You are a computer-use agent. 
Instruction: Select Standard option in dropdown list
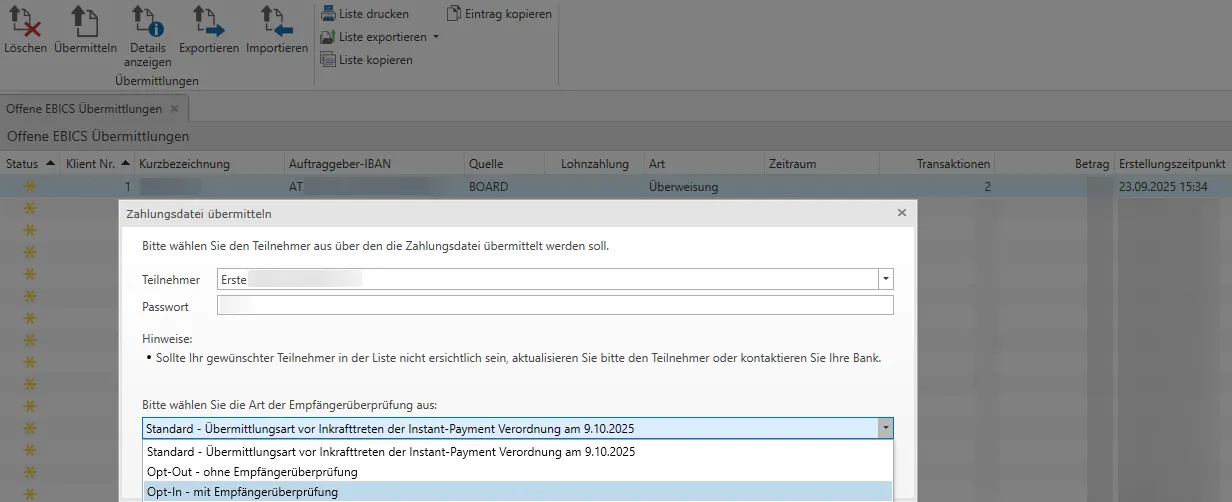517,451
